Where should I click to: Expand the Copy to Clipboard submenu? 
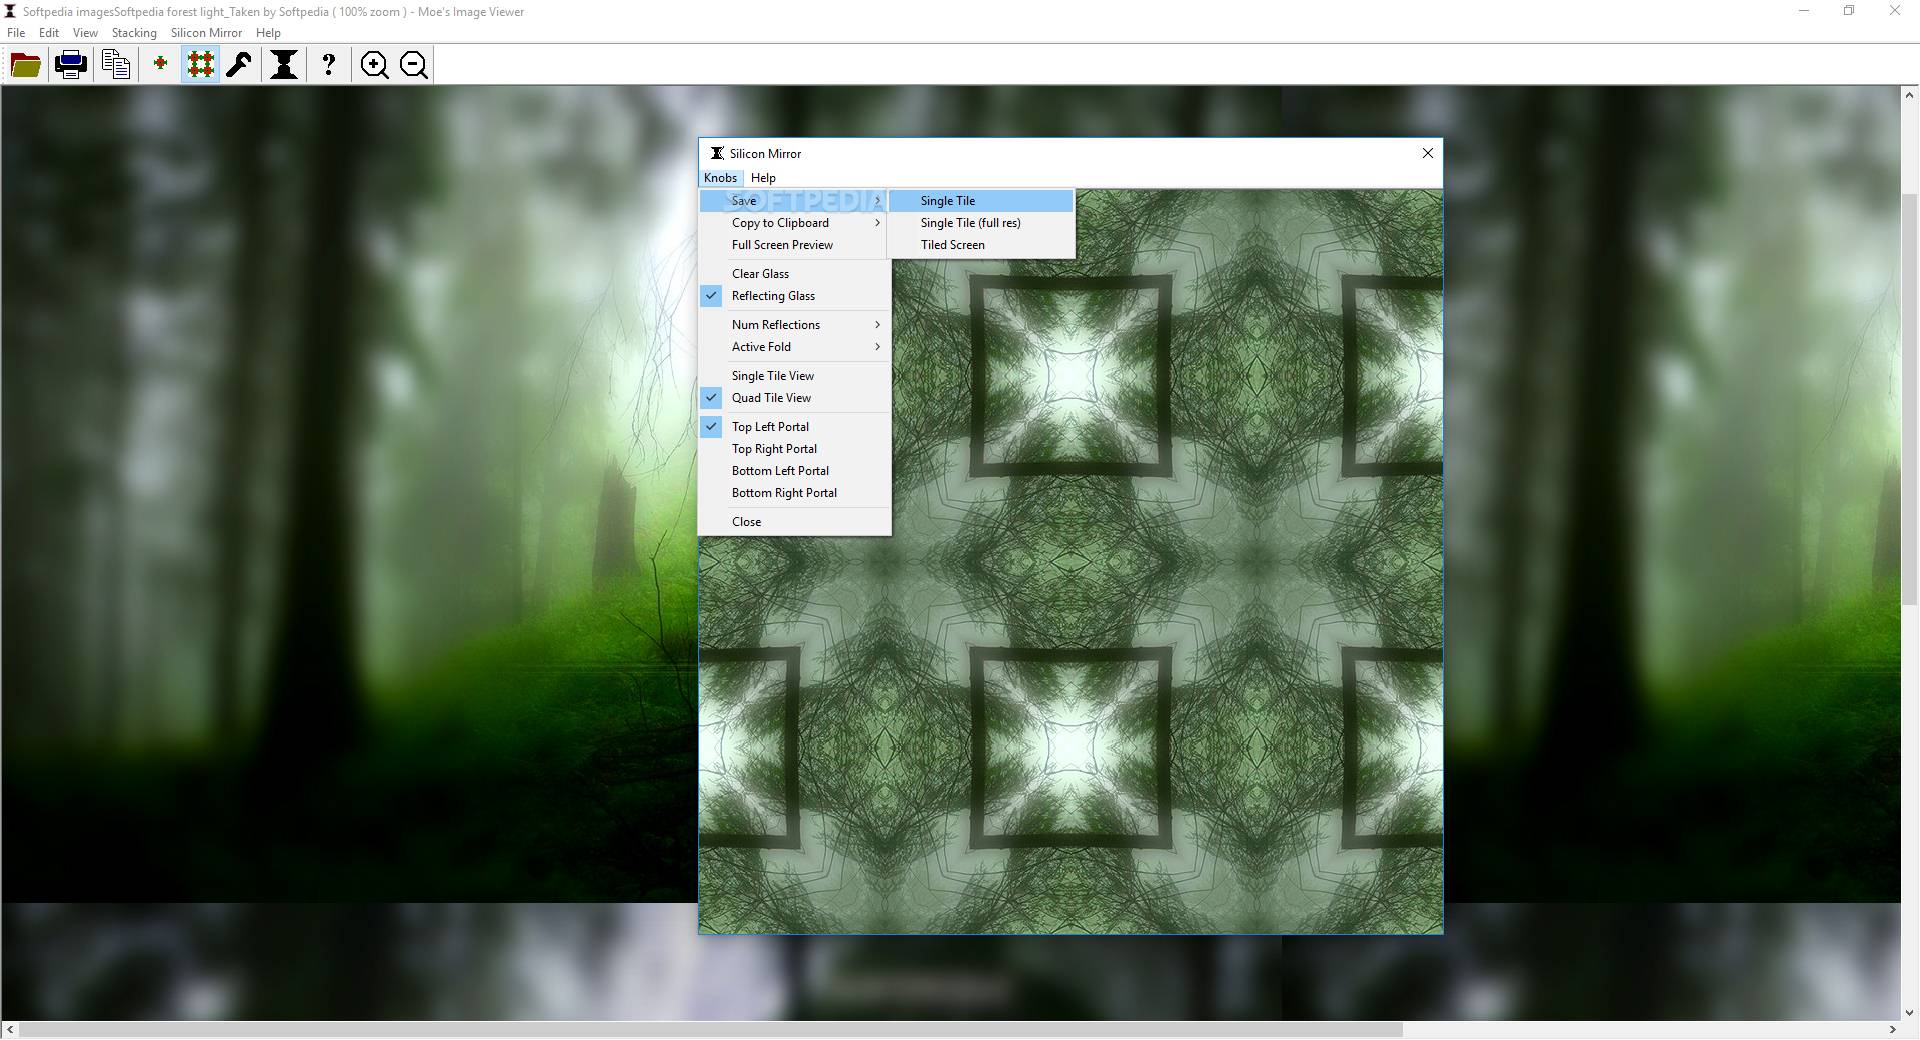794,223
